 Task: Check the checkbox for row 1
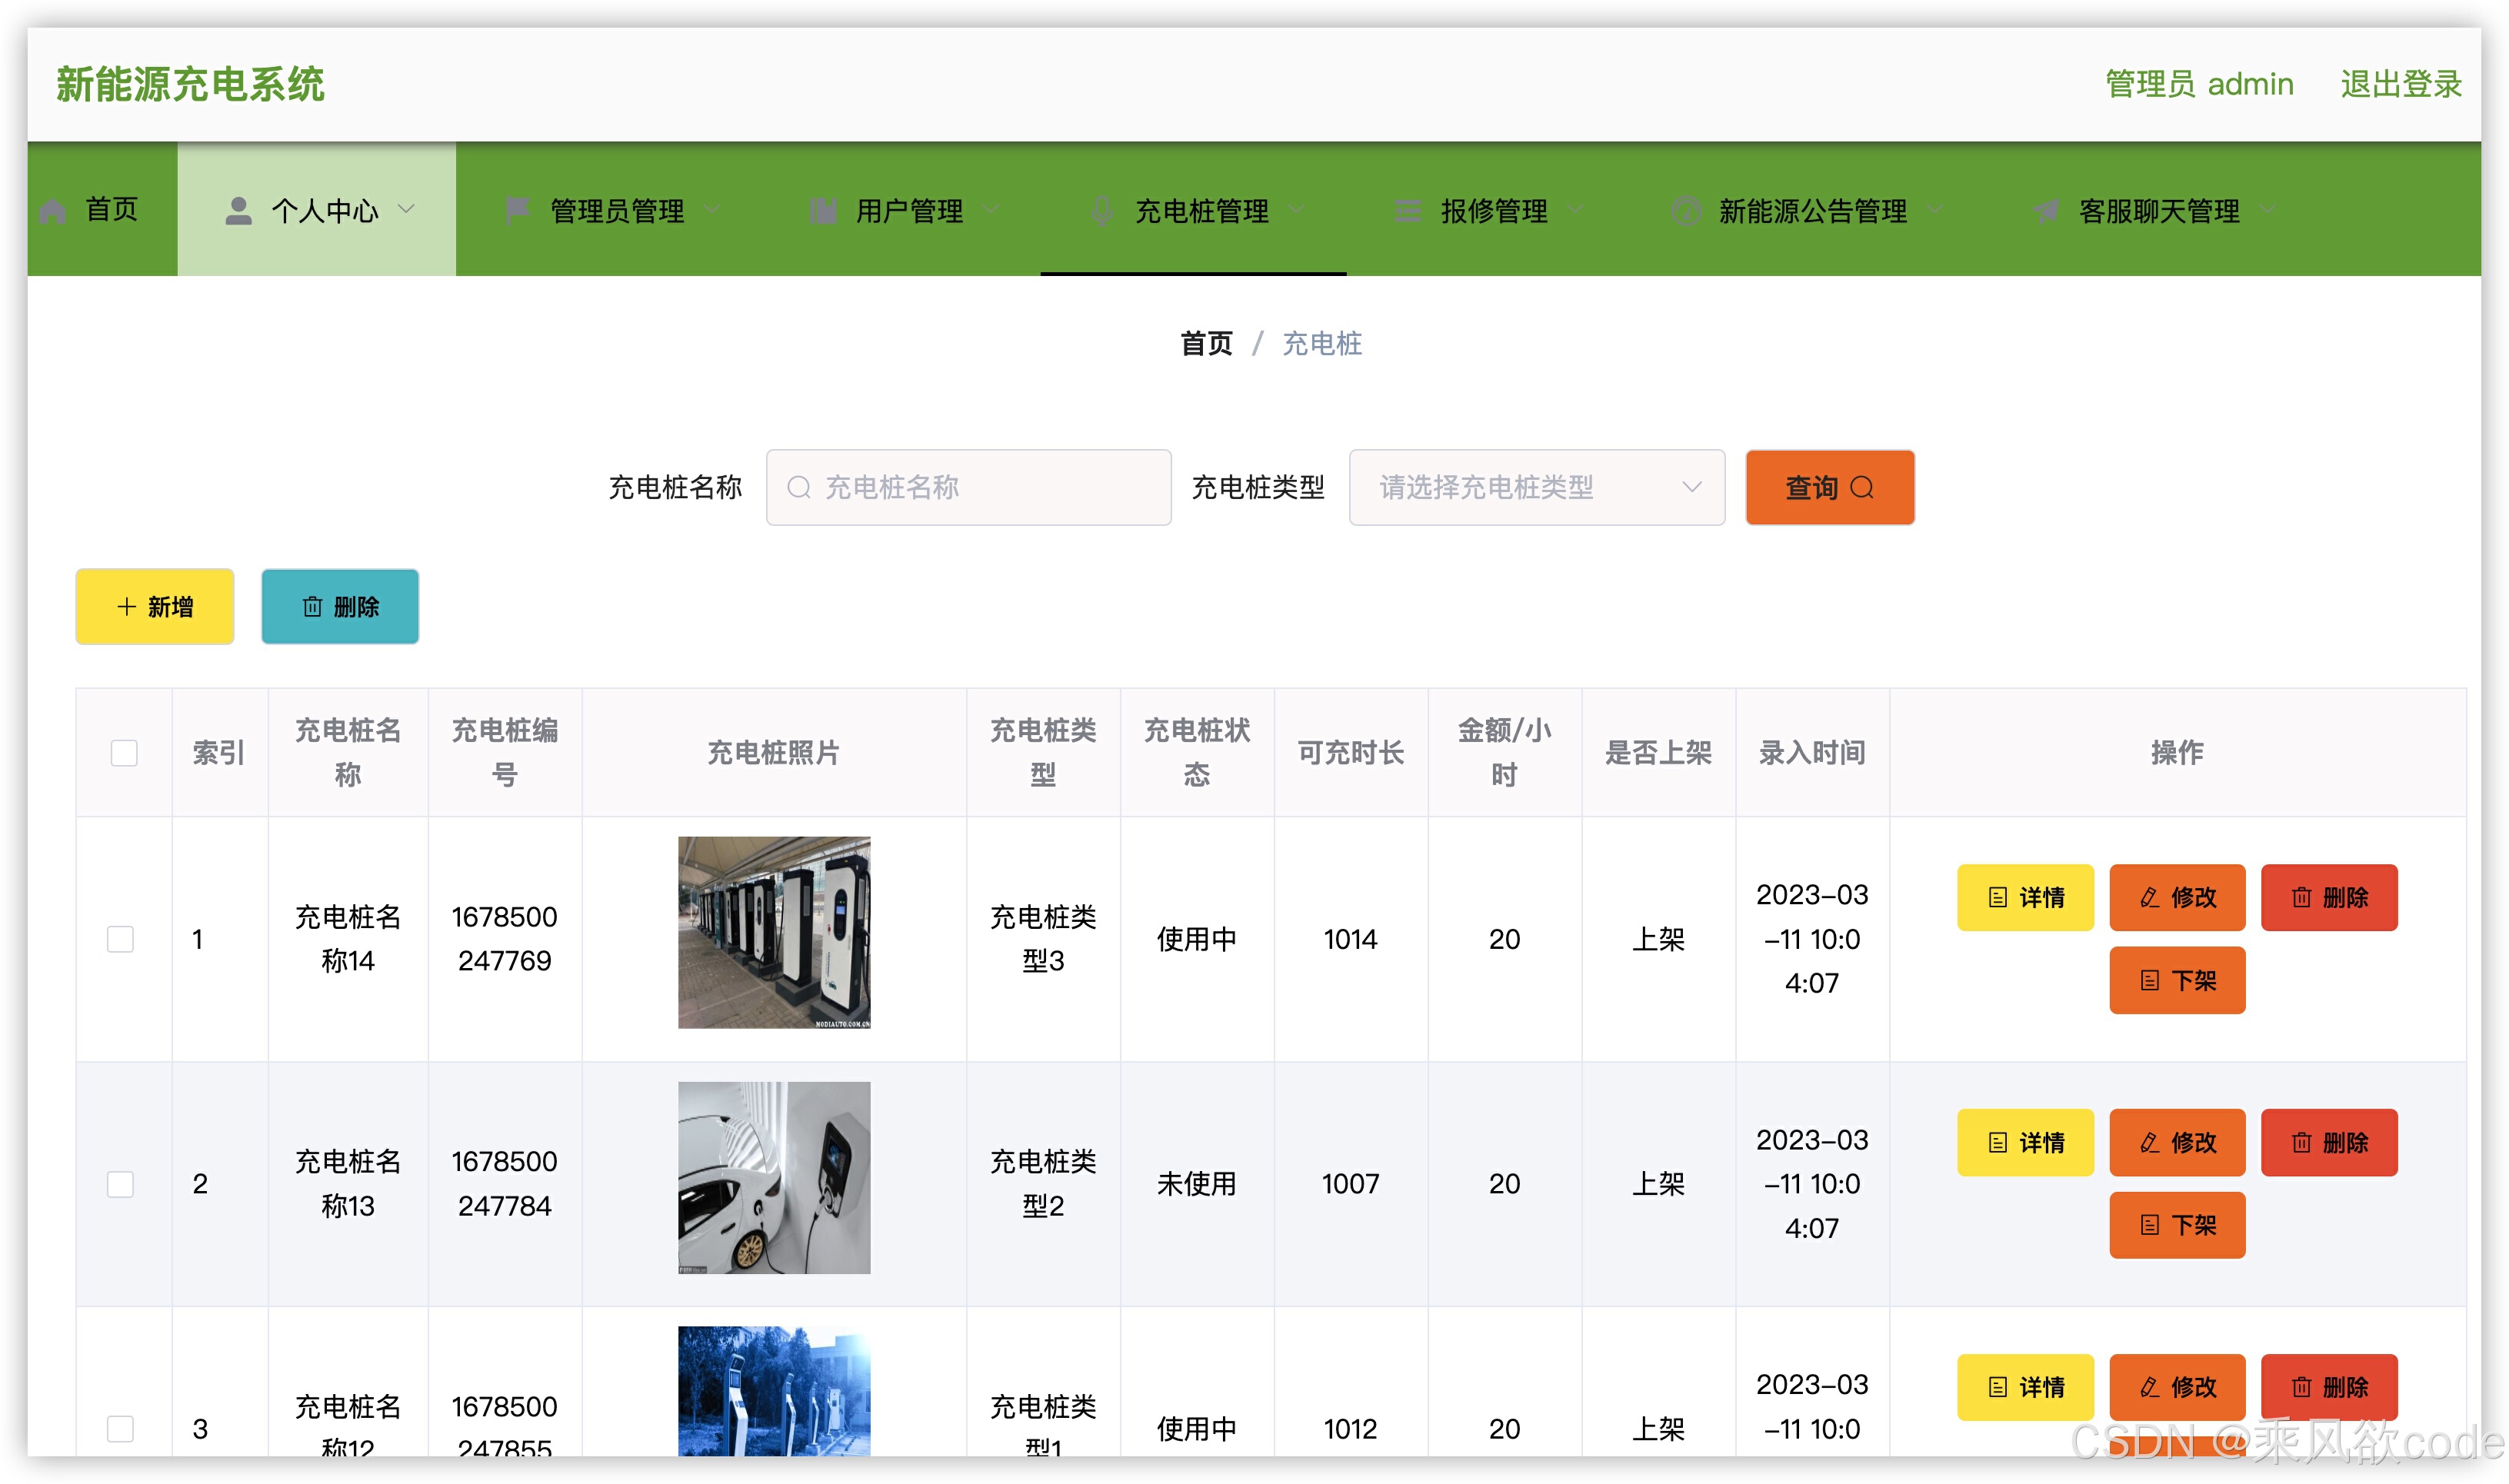tap(120, 939)
